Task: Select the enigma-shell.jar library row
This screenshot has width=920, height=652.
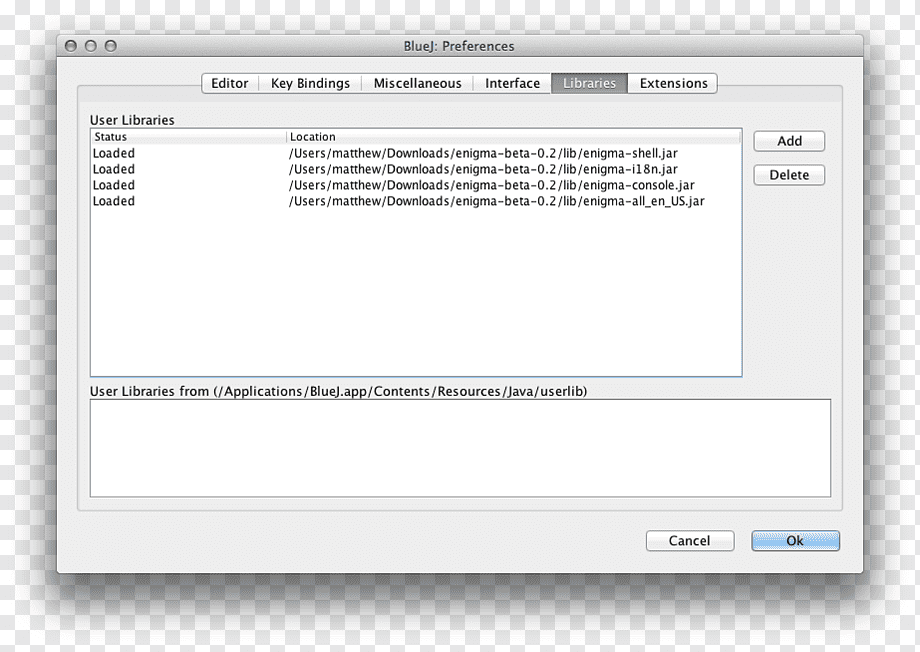Action: pyautogui.click(x=415, y=153)
